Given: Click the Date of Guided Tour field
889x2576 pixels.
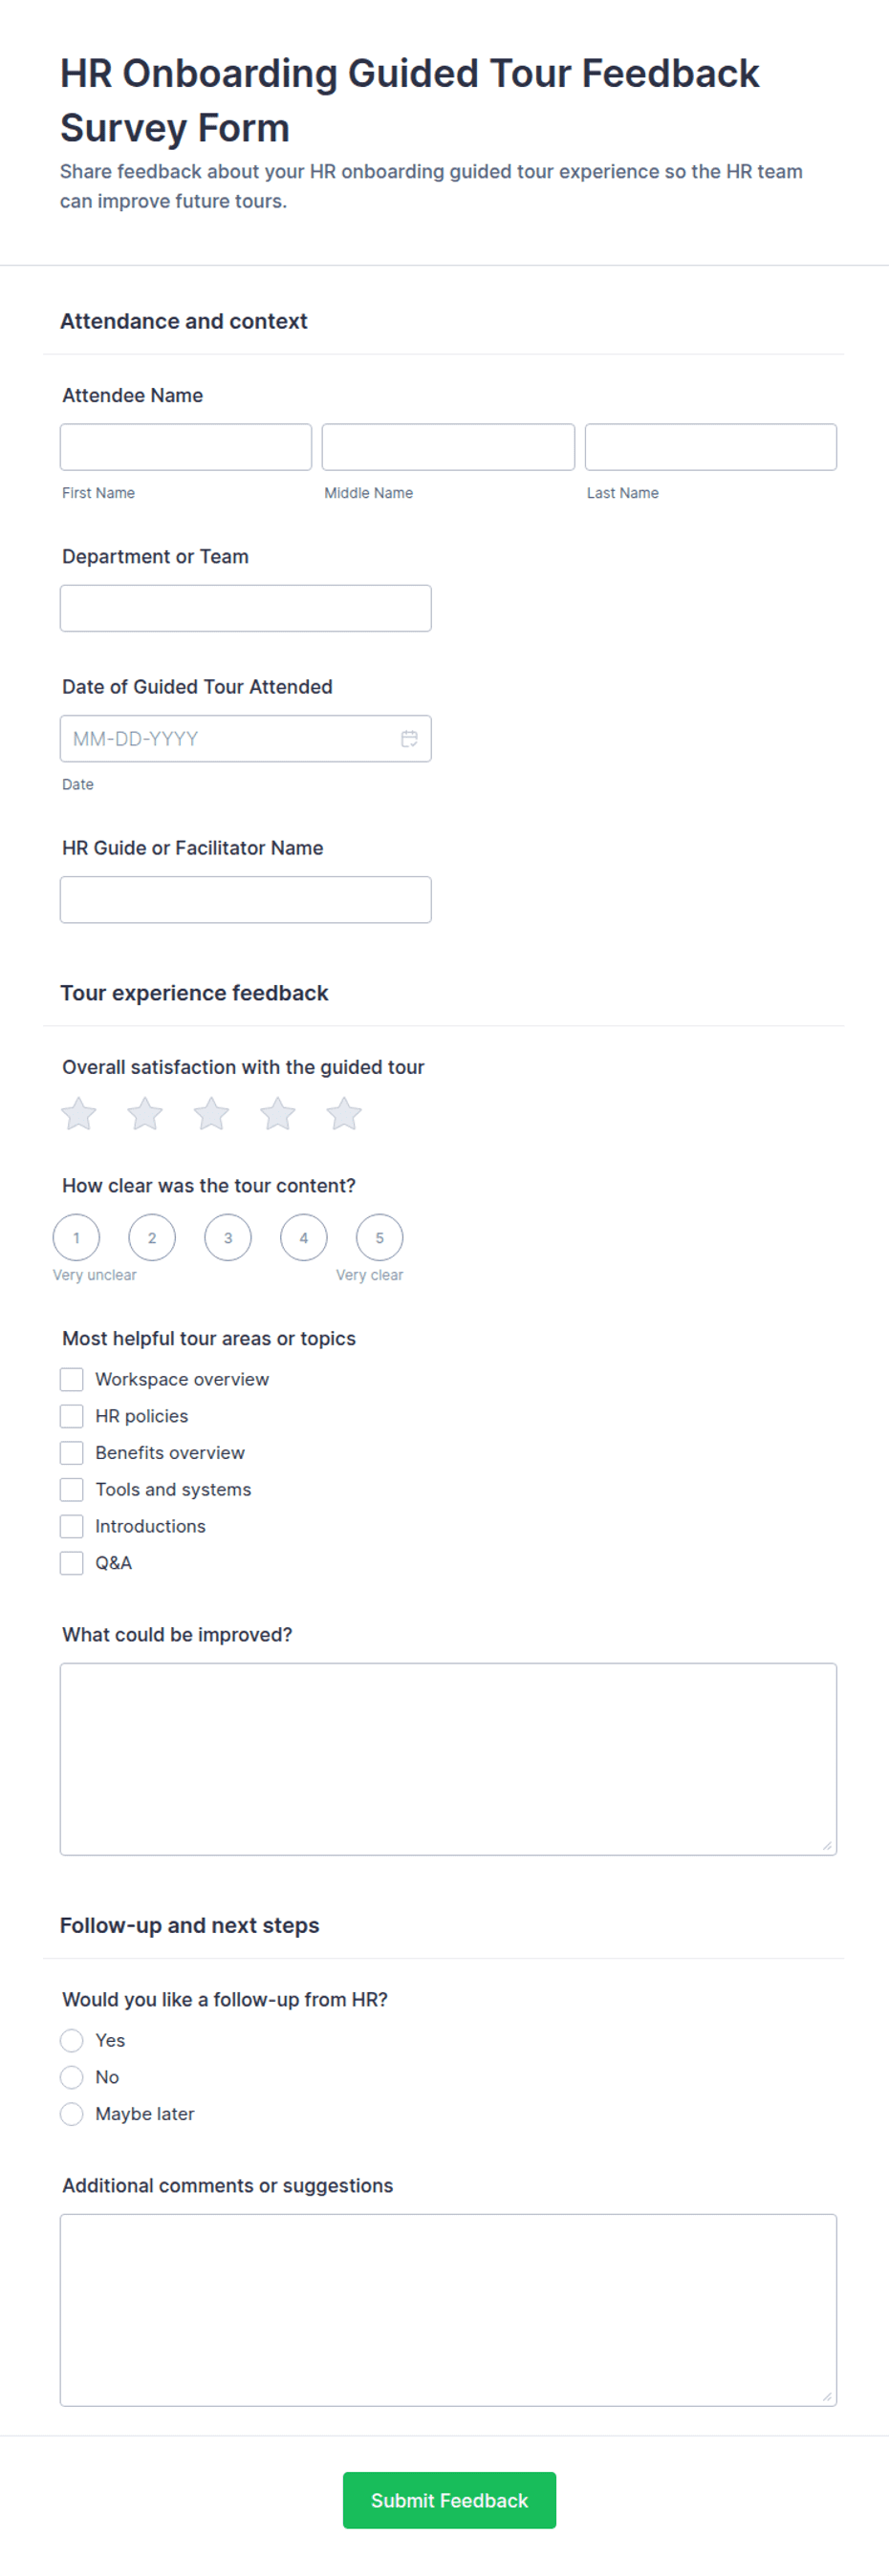Looking at the screenshot, I should pos(246,738).
